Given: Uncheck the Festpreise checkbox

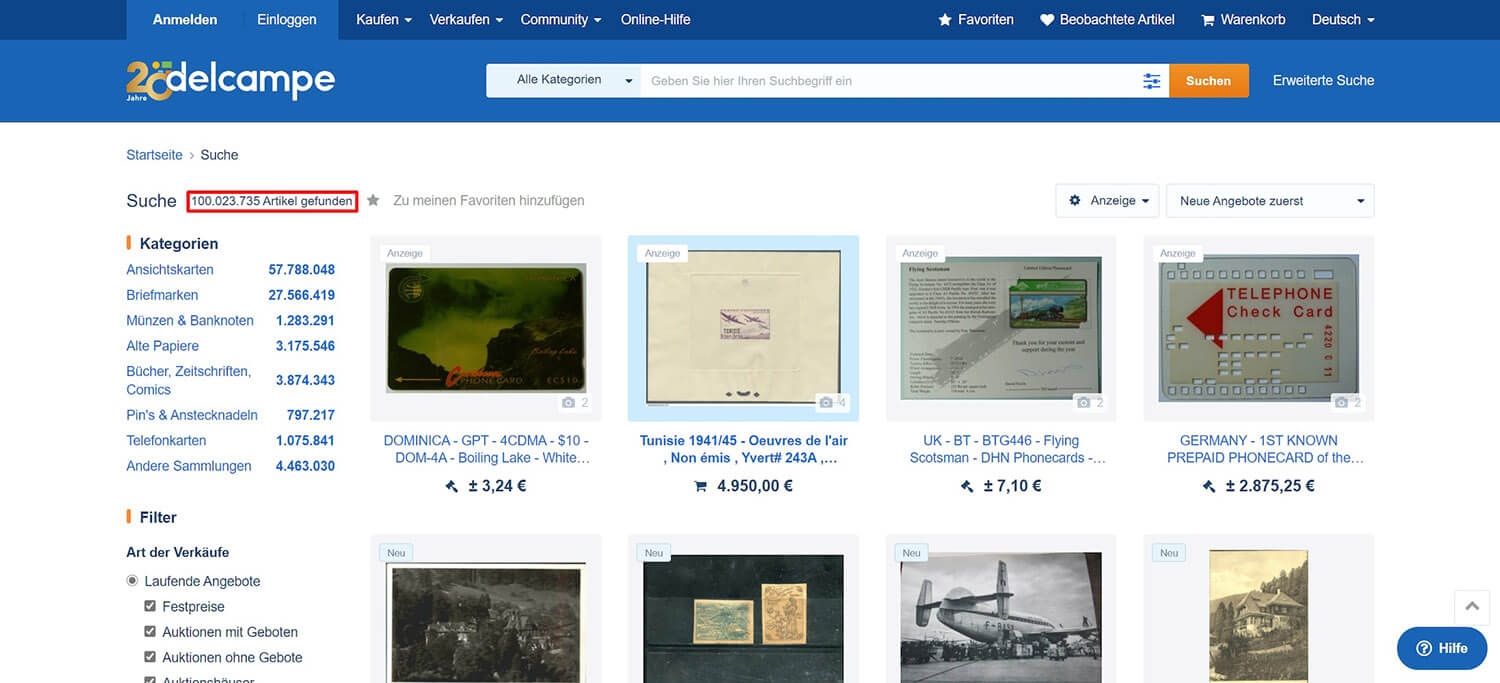Looking at the screenshot, I should point(150,606).
